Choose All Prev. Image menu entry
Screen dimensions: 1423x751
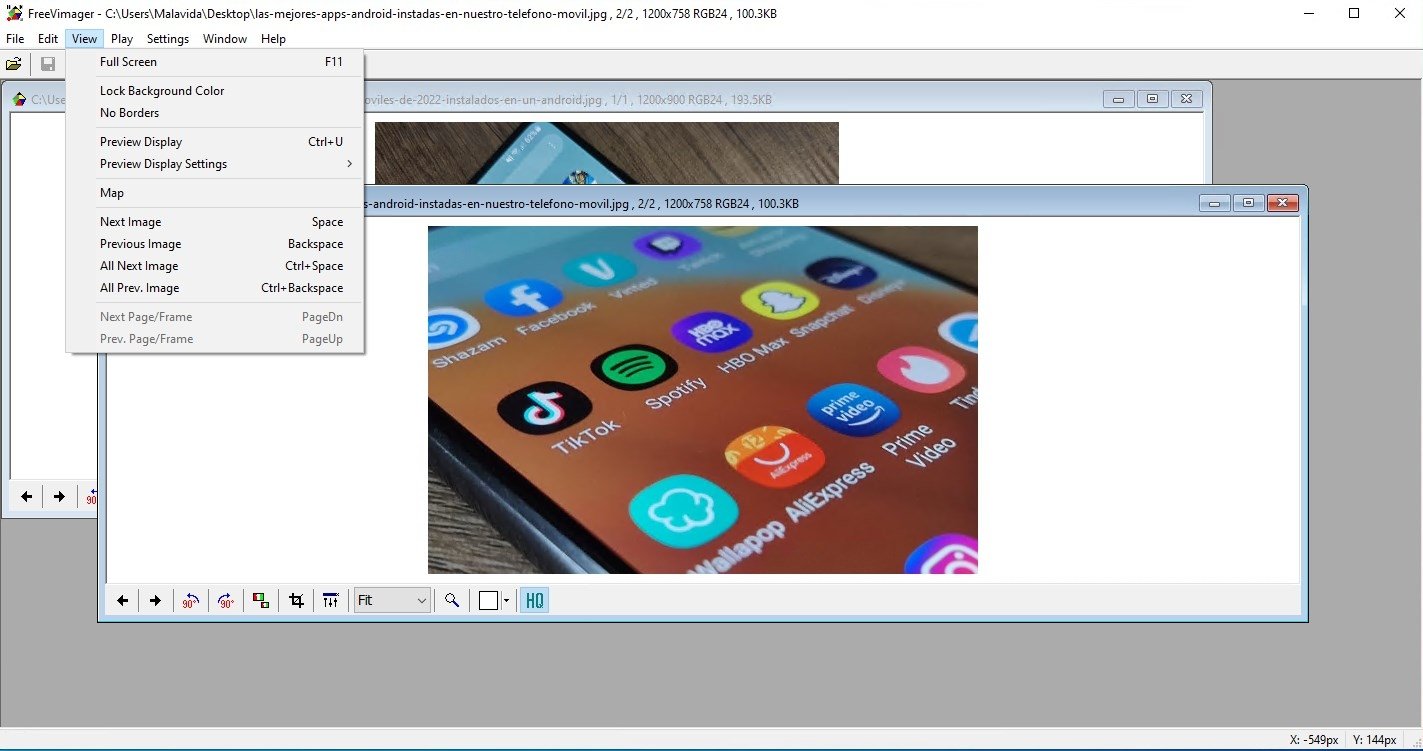215,288
